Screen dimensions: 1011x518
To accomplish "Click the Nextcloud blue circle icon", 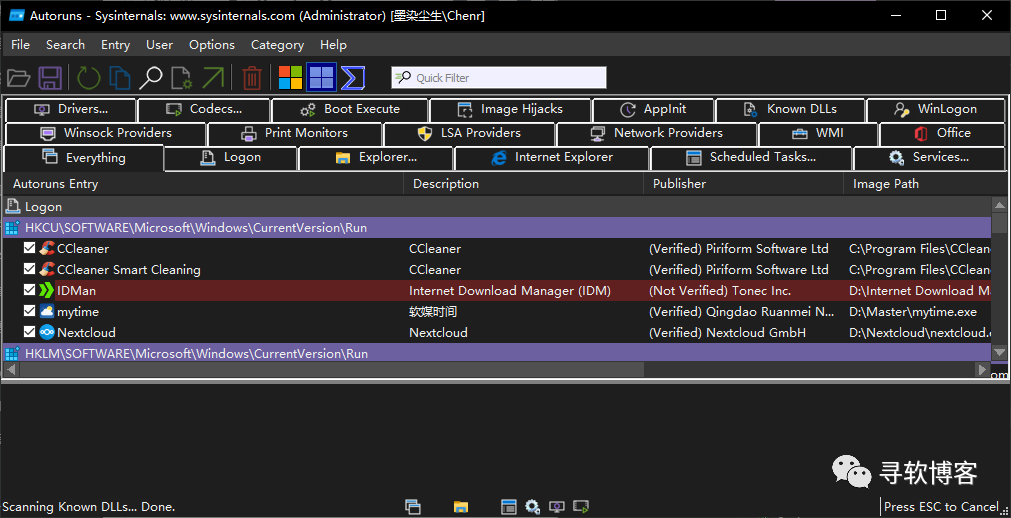I will pyautogui.click(x=47, y=333).
